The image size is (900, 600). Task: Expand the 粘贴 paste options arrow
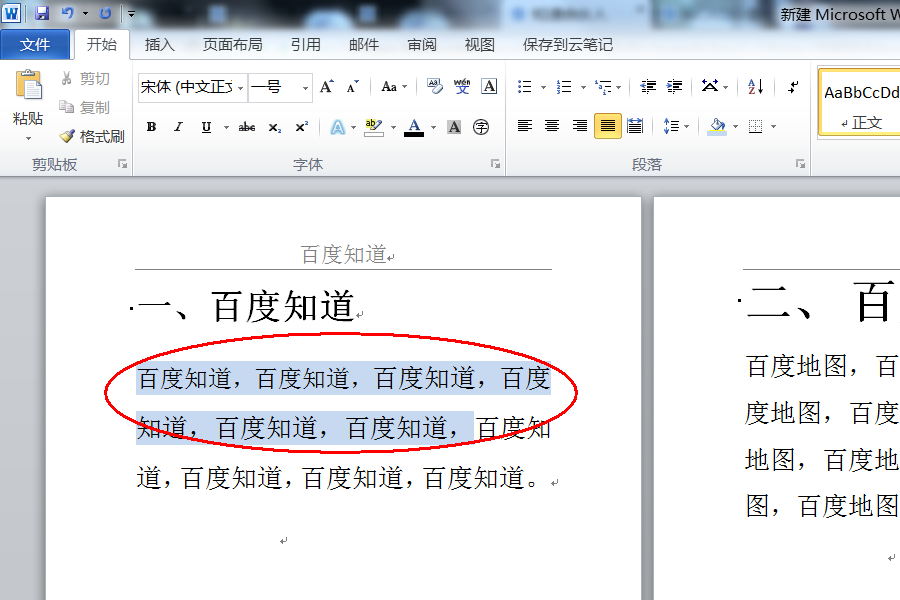28,138
